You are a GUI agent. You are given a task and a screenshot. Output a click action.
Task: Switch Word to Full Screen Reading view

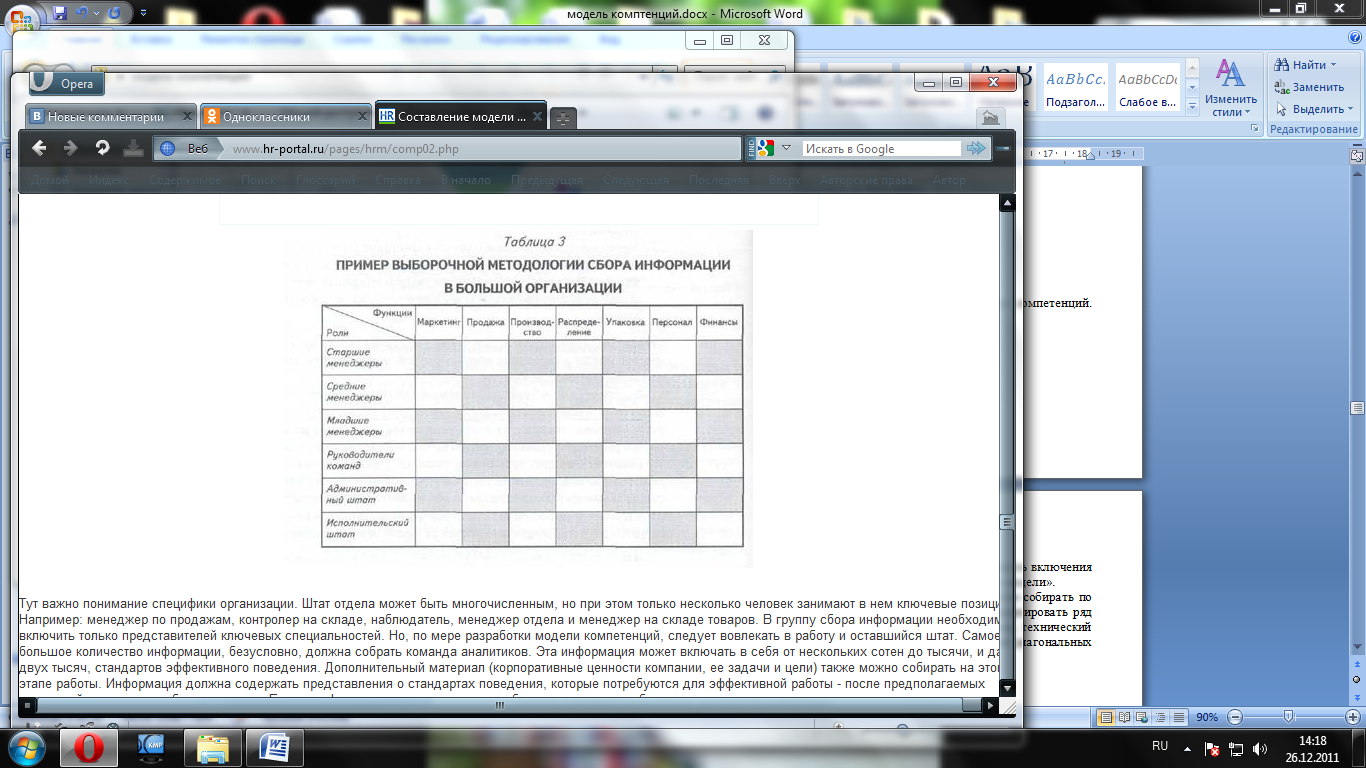[1125, 717]
